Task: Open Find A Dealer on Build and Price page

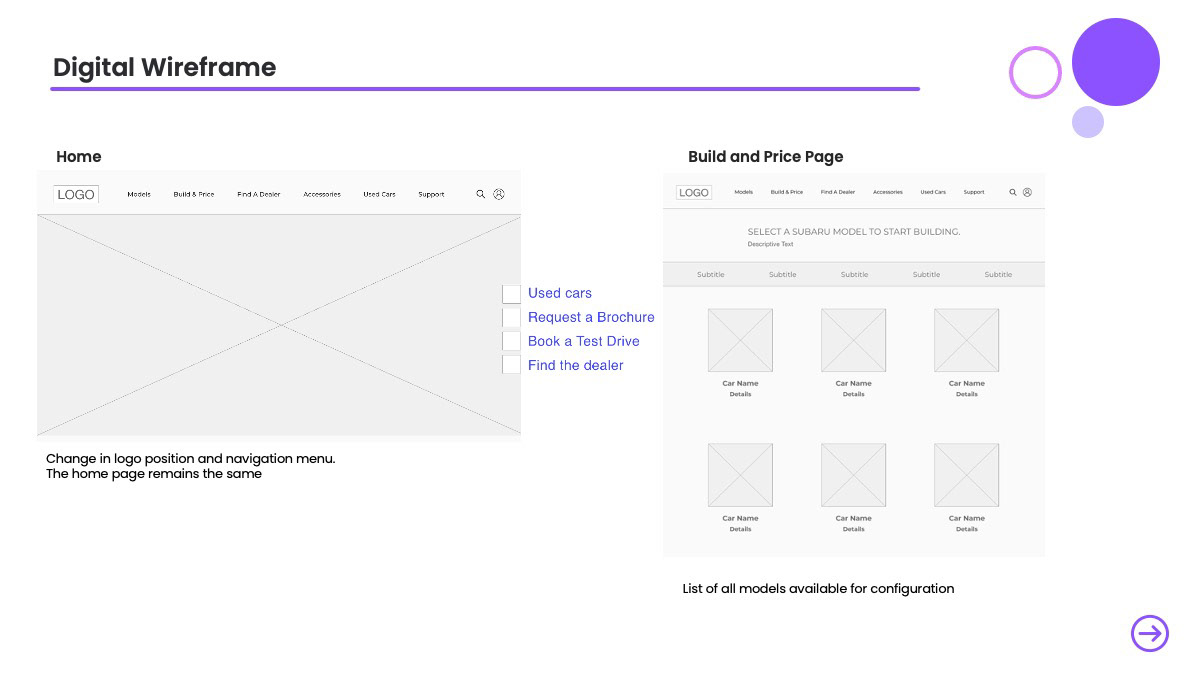Action: click(838, 192)
